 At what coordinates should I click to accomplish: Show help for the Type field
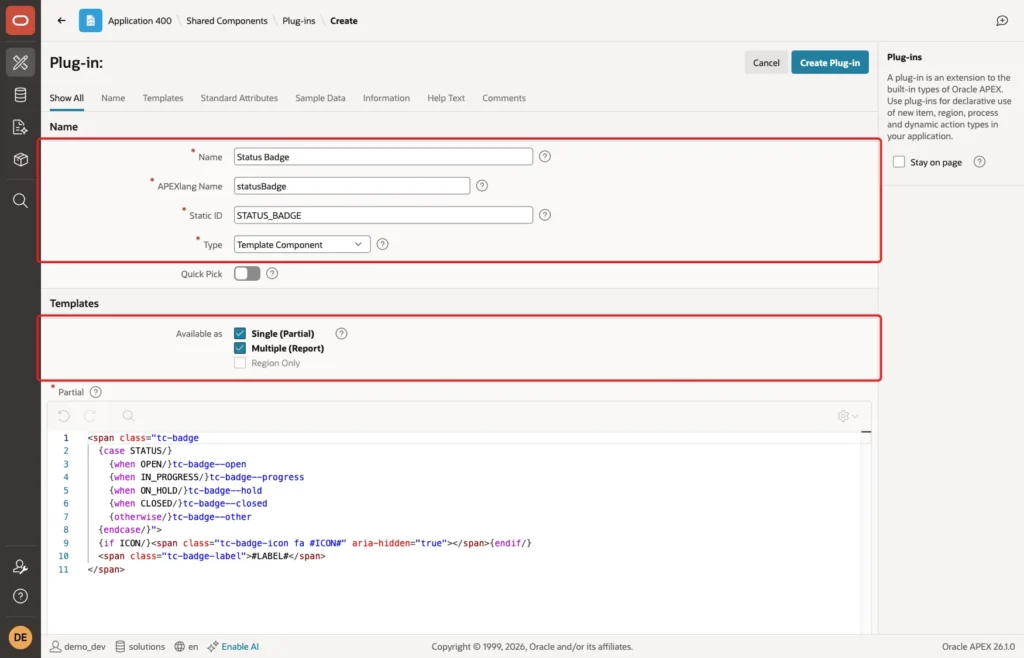[x=383, y=244]
